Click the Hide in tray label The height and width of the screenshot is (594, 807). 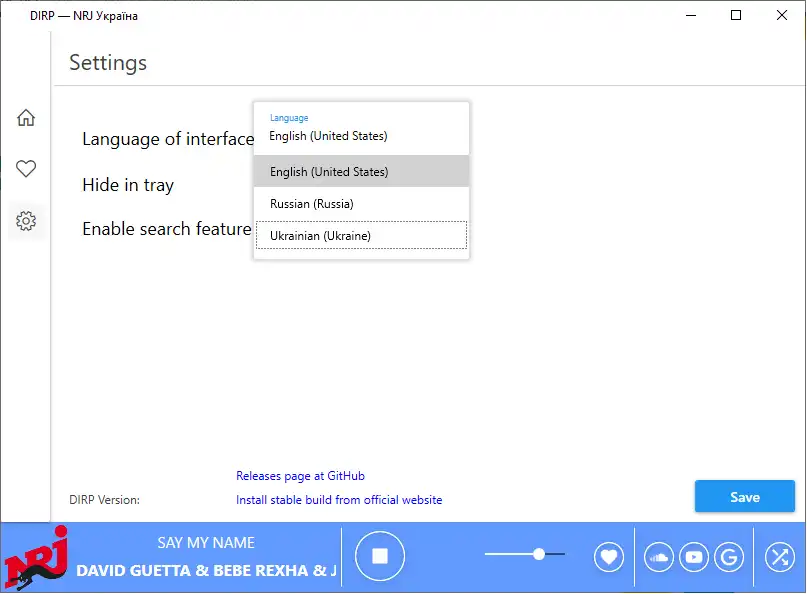tap(128, 185)
